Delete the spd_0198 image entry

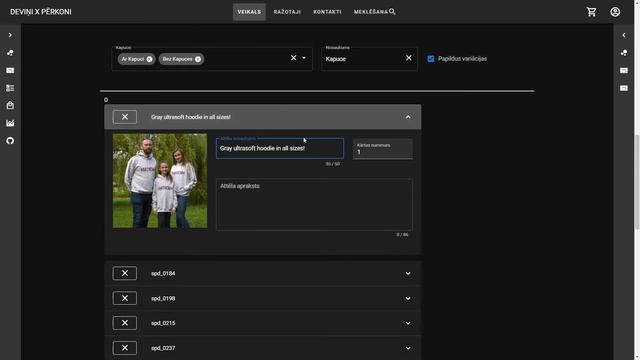pyautogui.click(x=125, y=298)
